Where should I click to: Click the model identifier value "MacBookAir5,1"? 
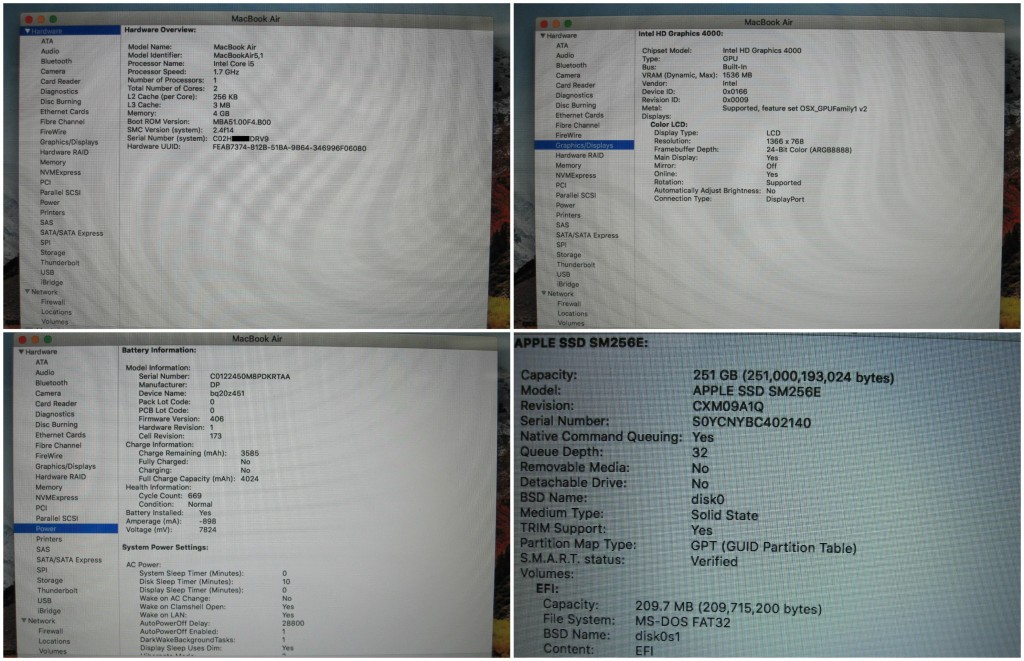click(238, 56)
